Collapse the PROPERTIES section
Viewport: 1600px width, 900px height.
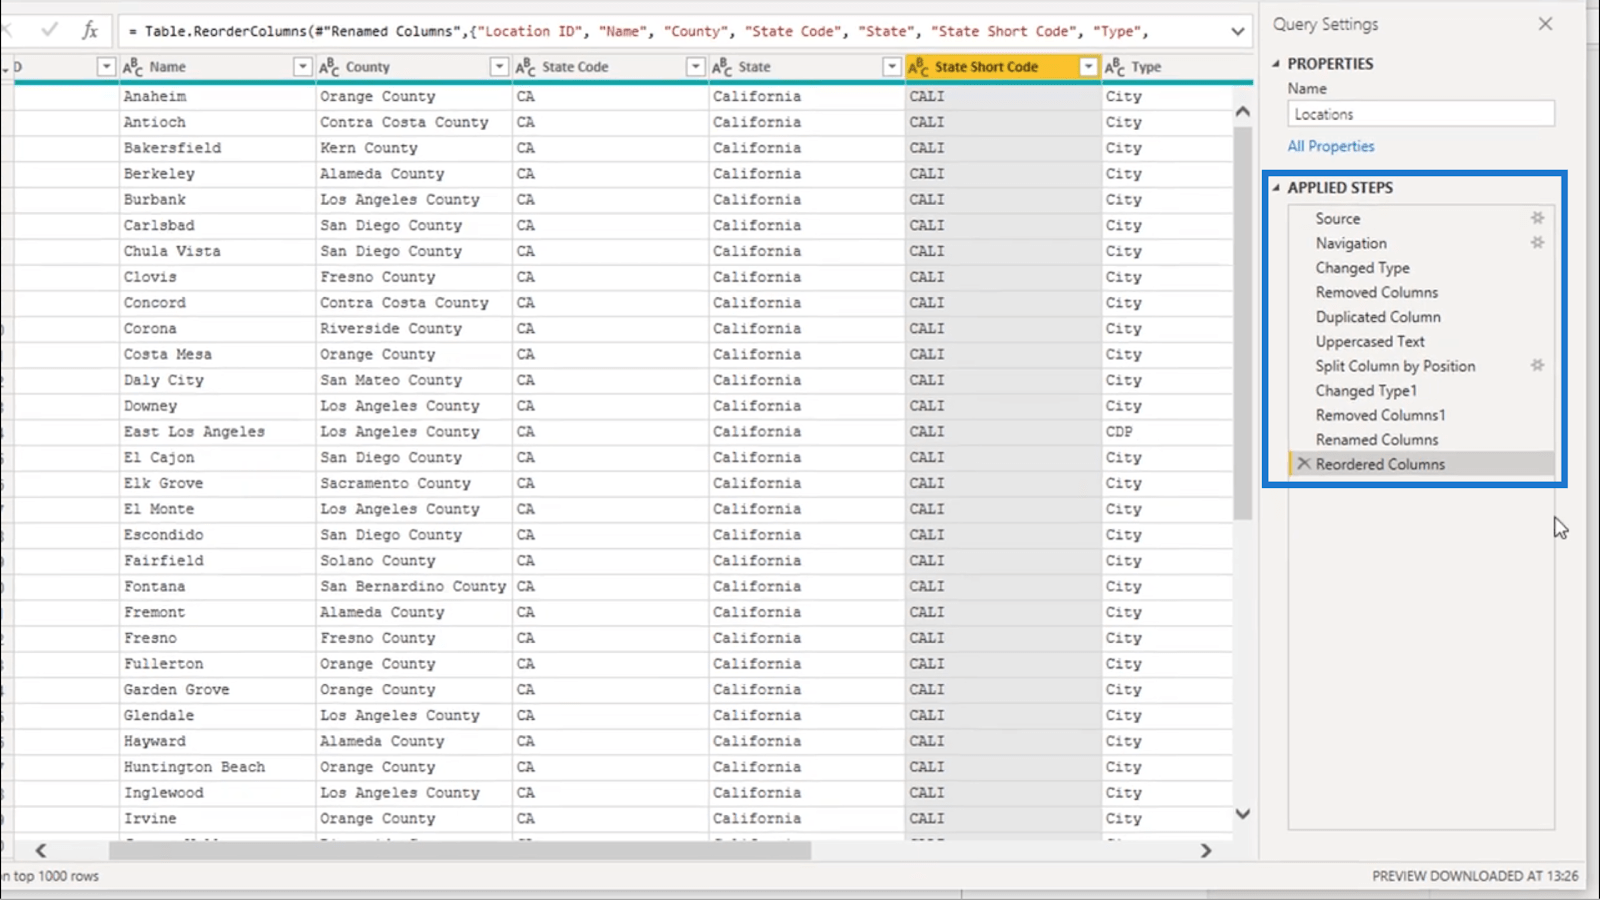point(1276,63)
